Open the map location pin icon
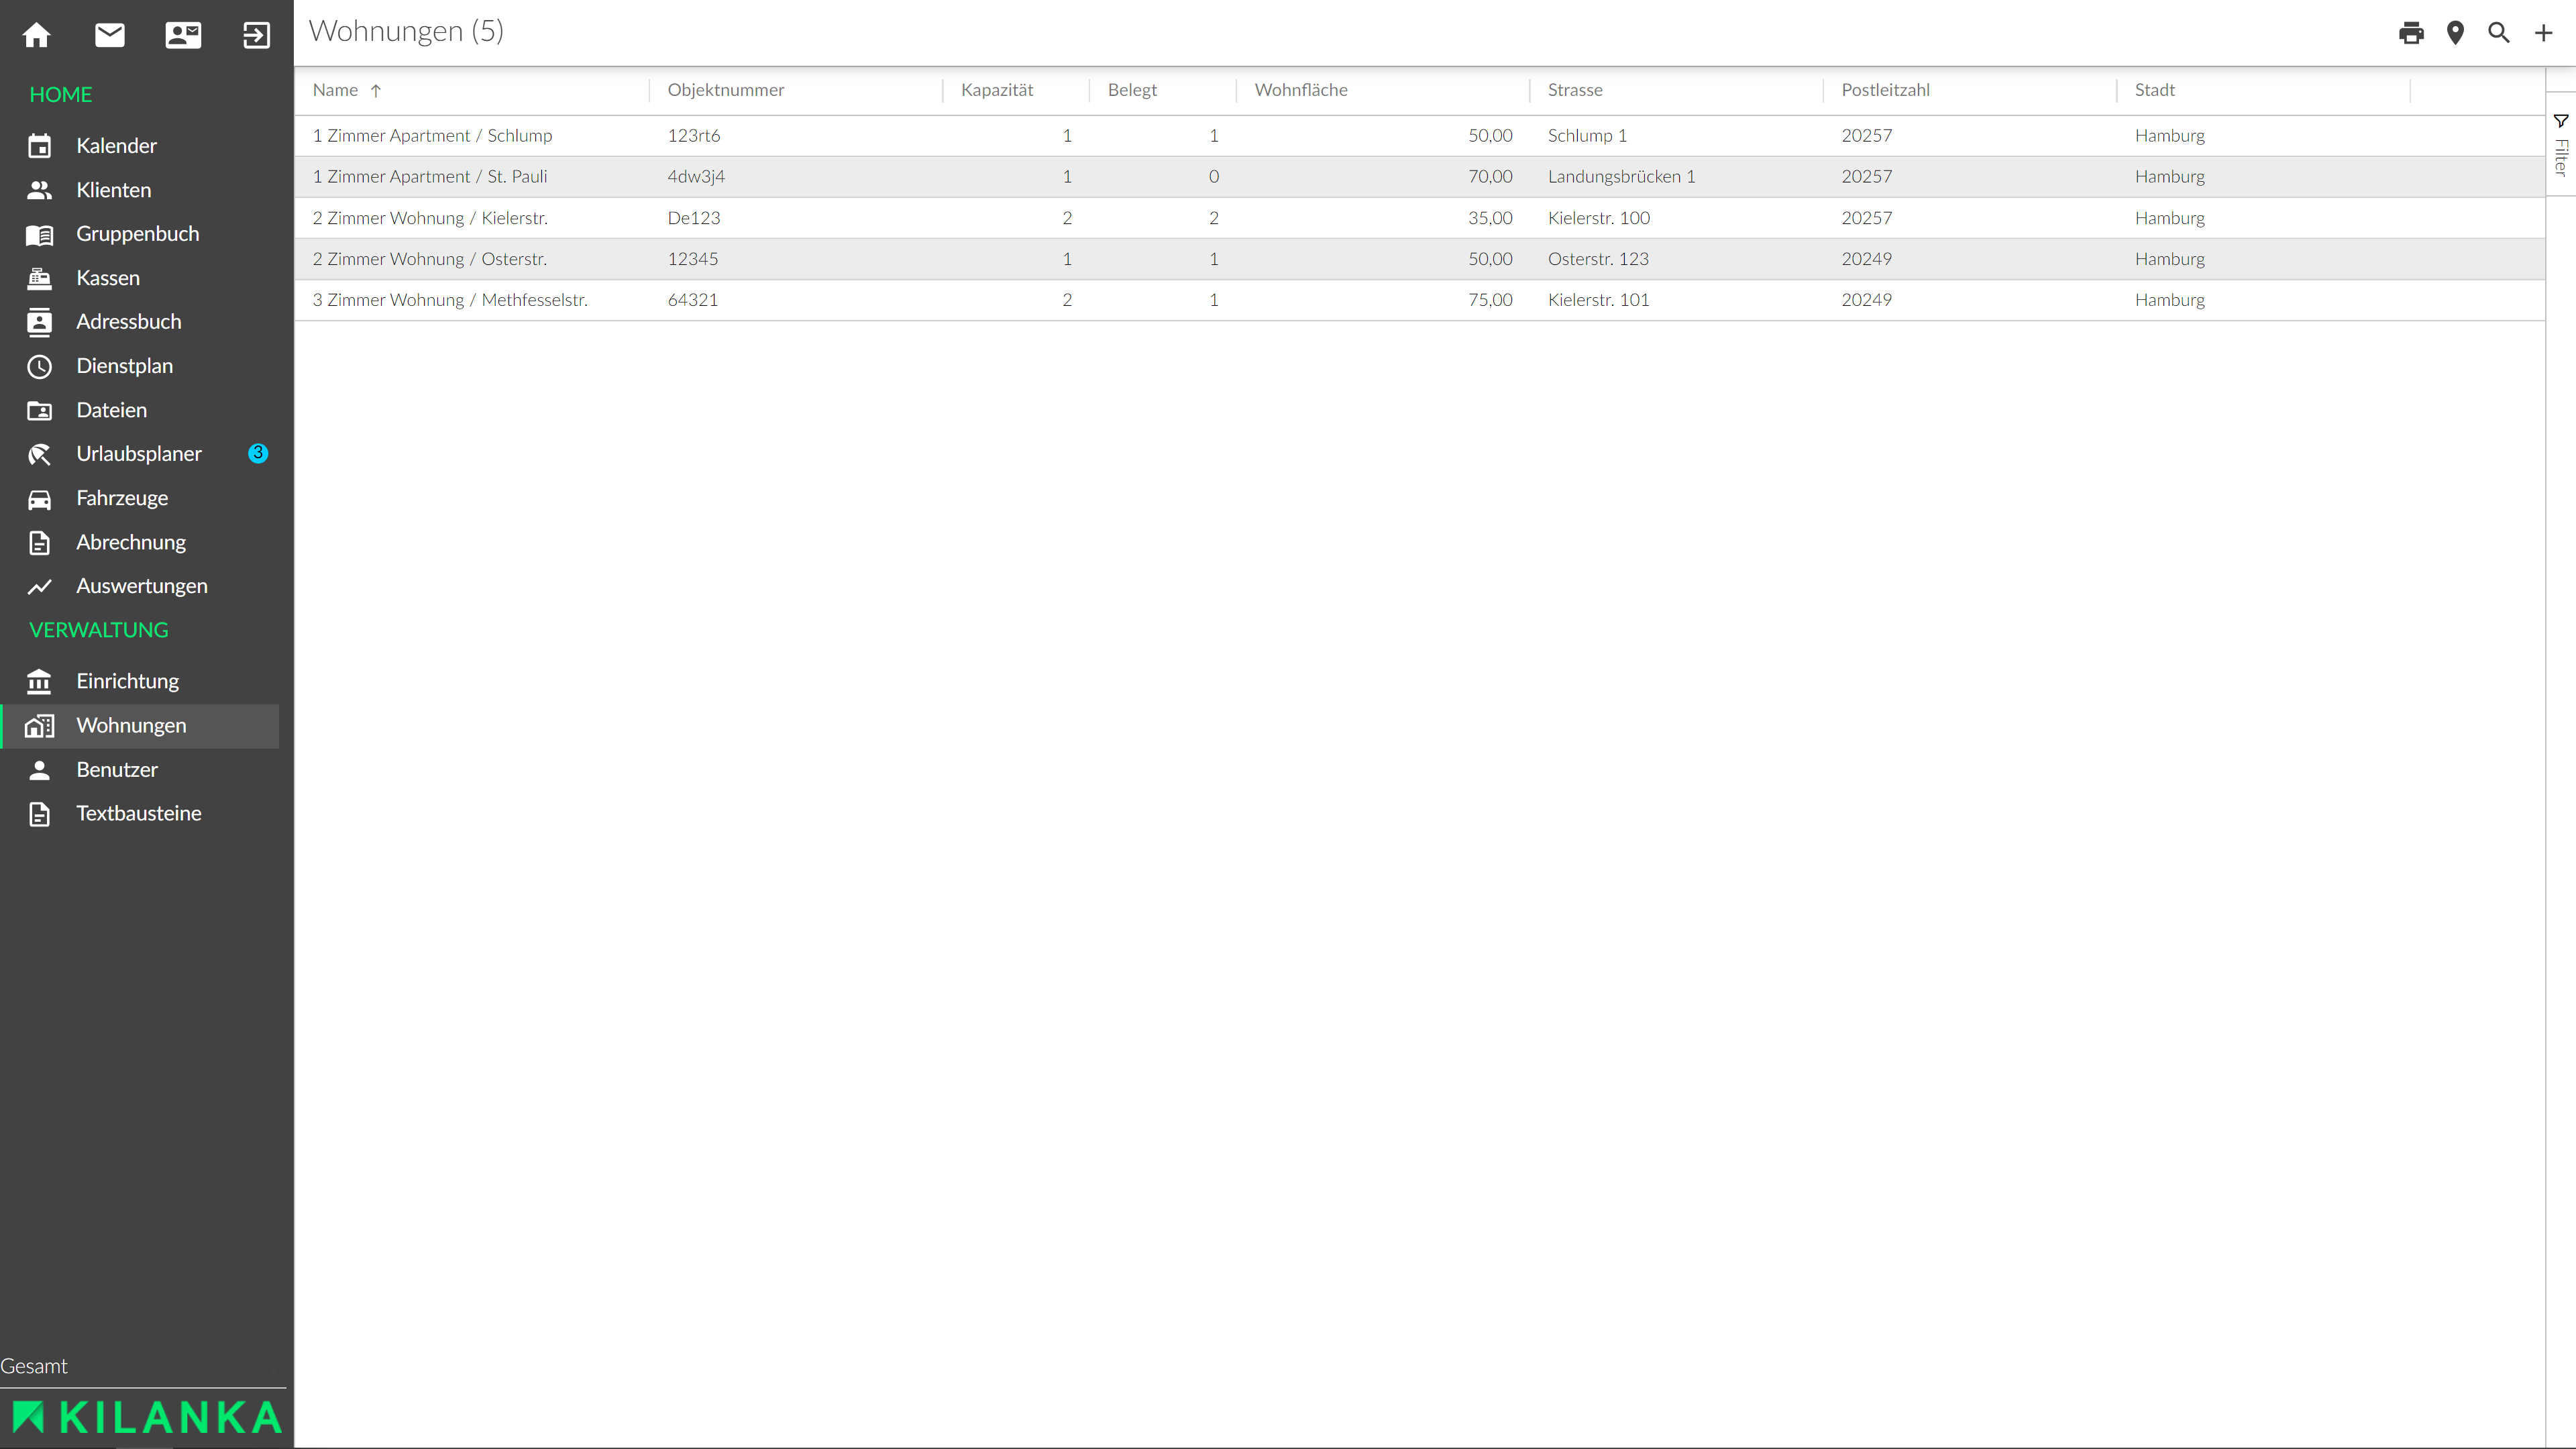Screen dimensions: 2576x1449 pyautogui.click(x=2455, y=33)
